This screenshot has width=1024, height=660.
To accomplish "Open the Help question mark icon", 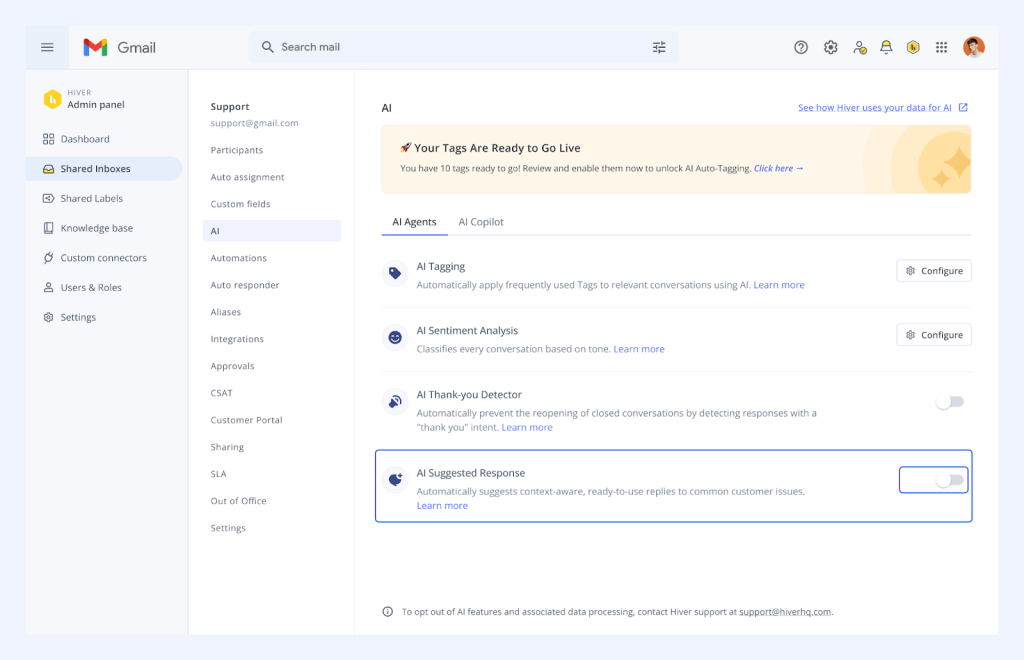I will point(800,47).
